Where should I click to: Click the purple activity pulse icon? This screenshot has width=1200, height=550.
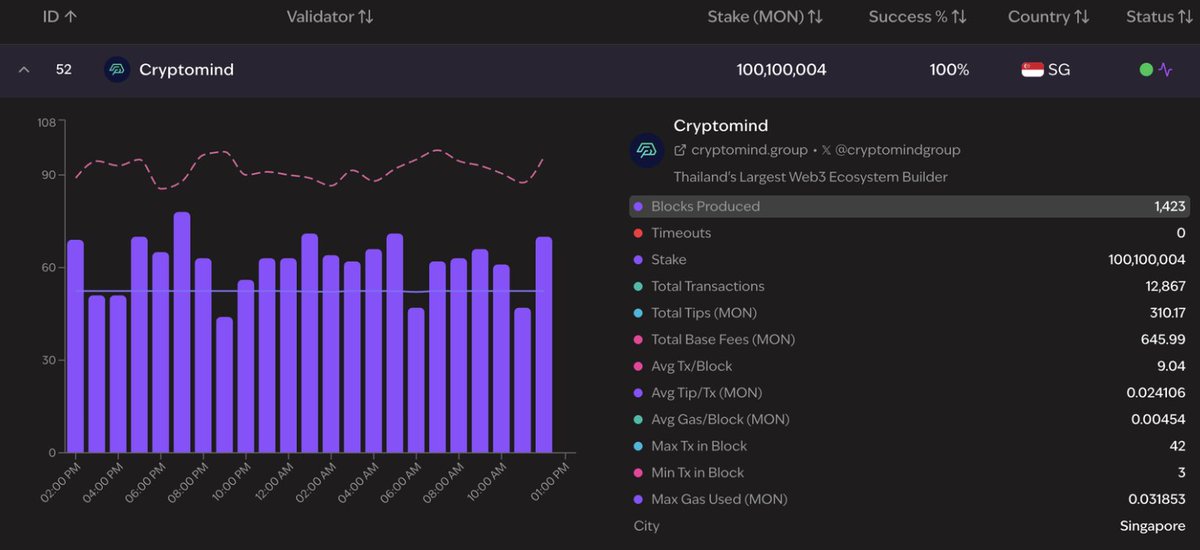click(x=1165, y=70)
